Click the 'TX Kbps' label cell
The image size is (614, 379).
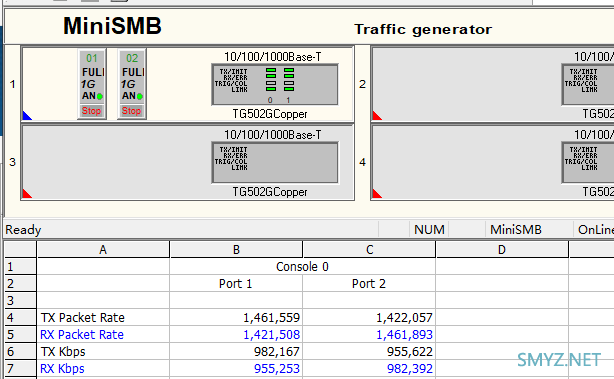tap(103, 351)
